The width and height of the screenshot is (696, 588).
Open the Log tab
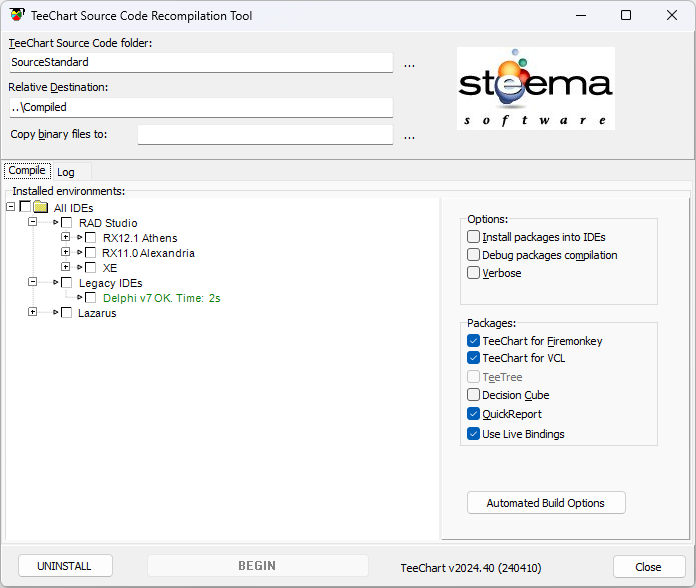(x=66, y=172)
